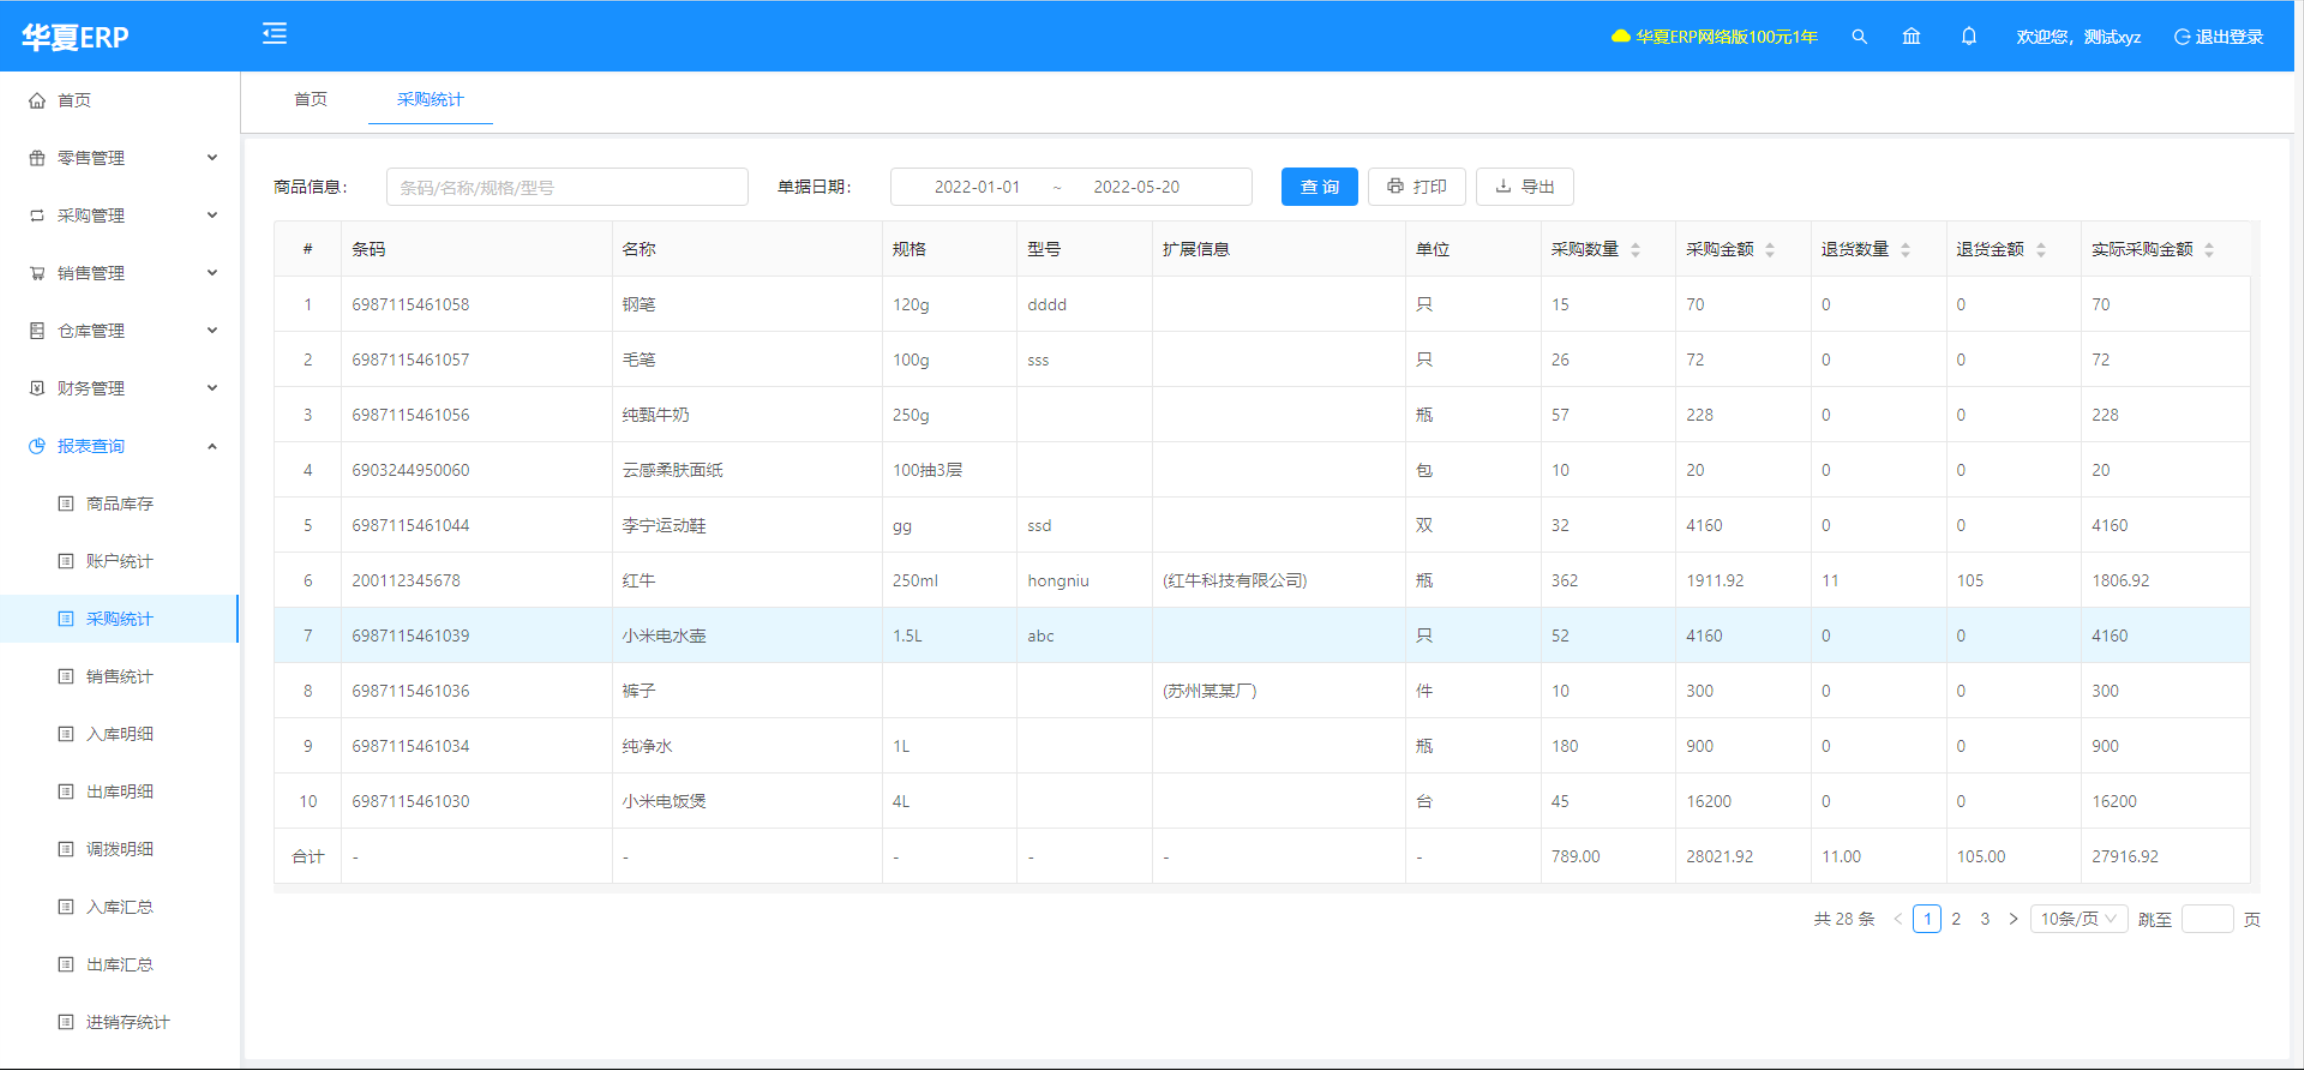Viewport: 2304px width, 1070px height.
Task: Expand the 财务管理 menu chevron
Action: pyautogui.click(x=212, y=388)
